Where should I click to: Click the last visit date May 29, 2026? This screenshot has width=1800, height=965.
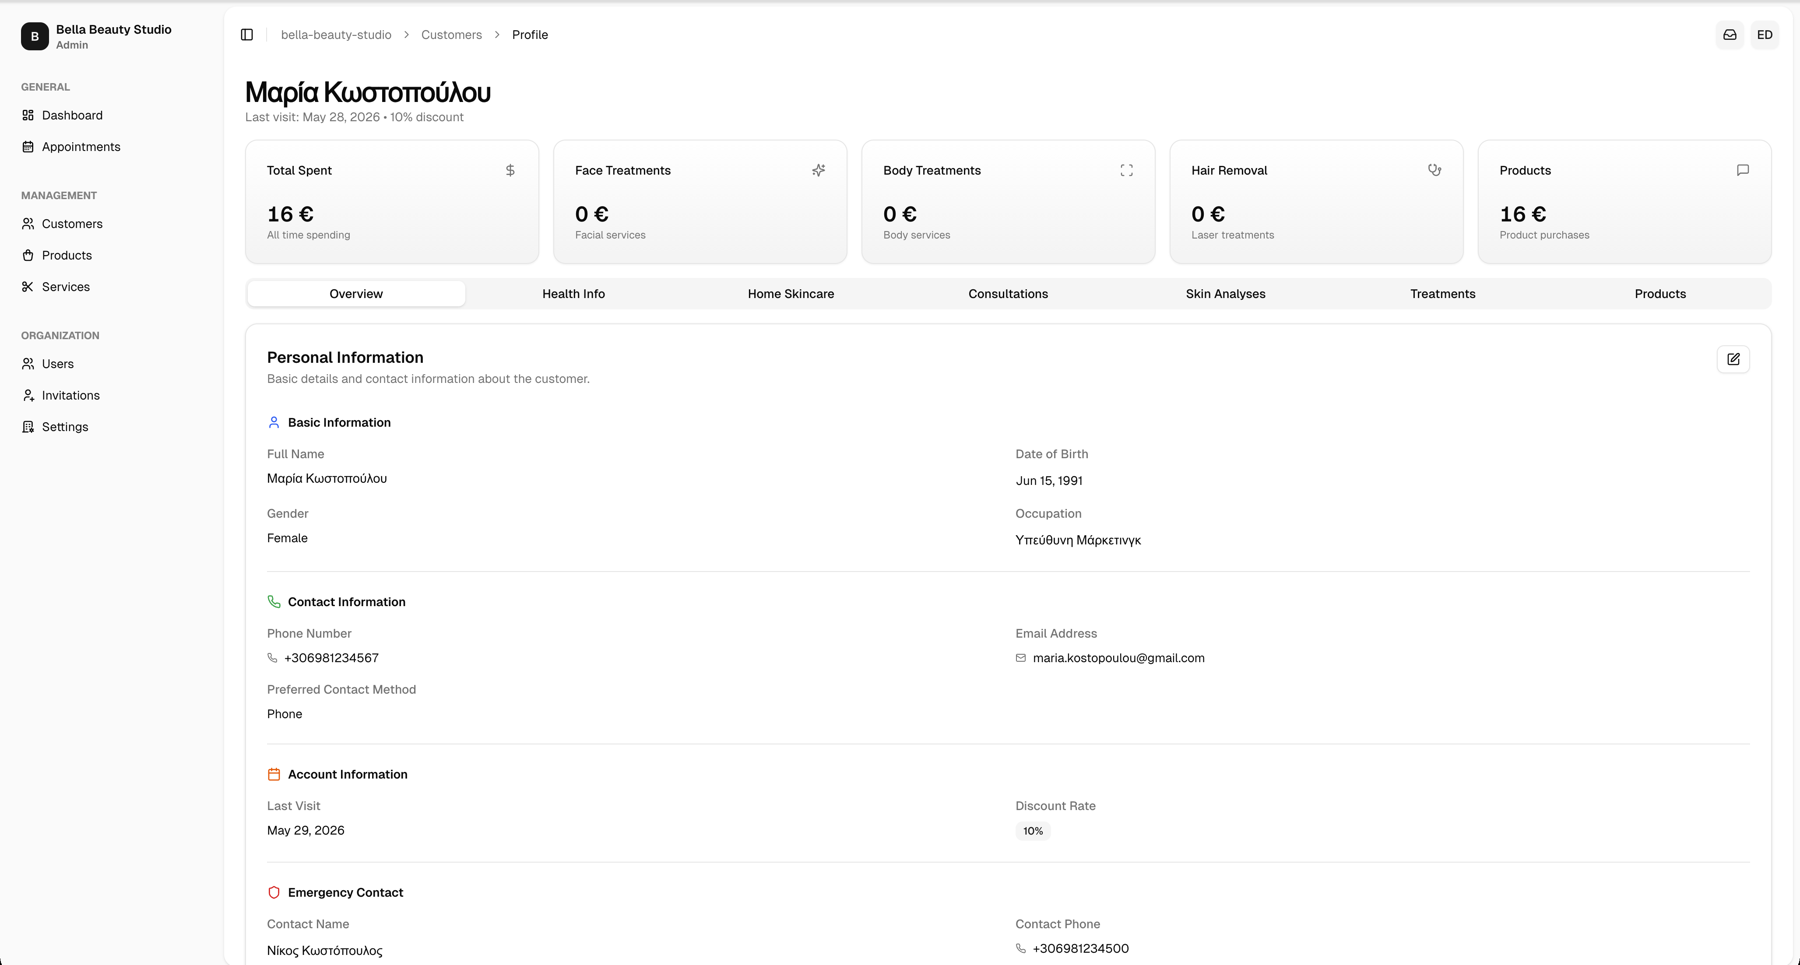[x=306, y=831]
